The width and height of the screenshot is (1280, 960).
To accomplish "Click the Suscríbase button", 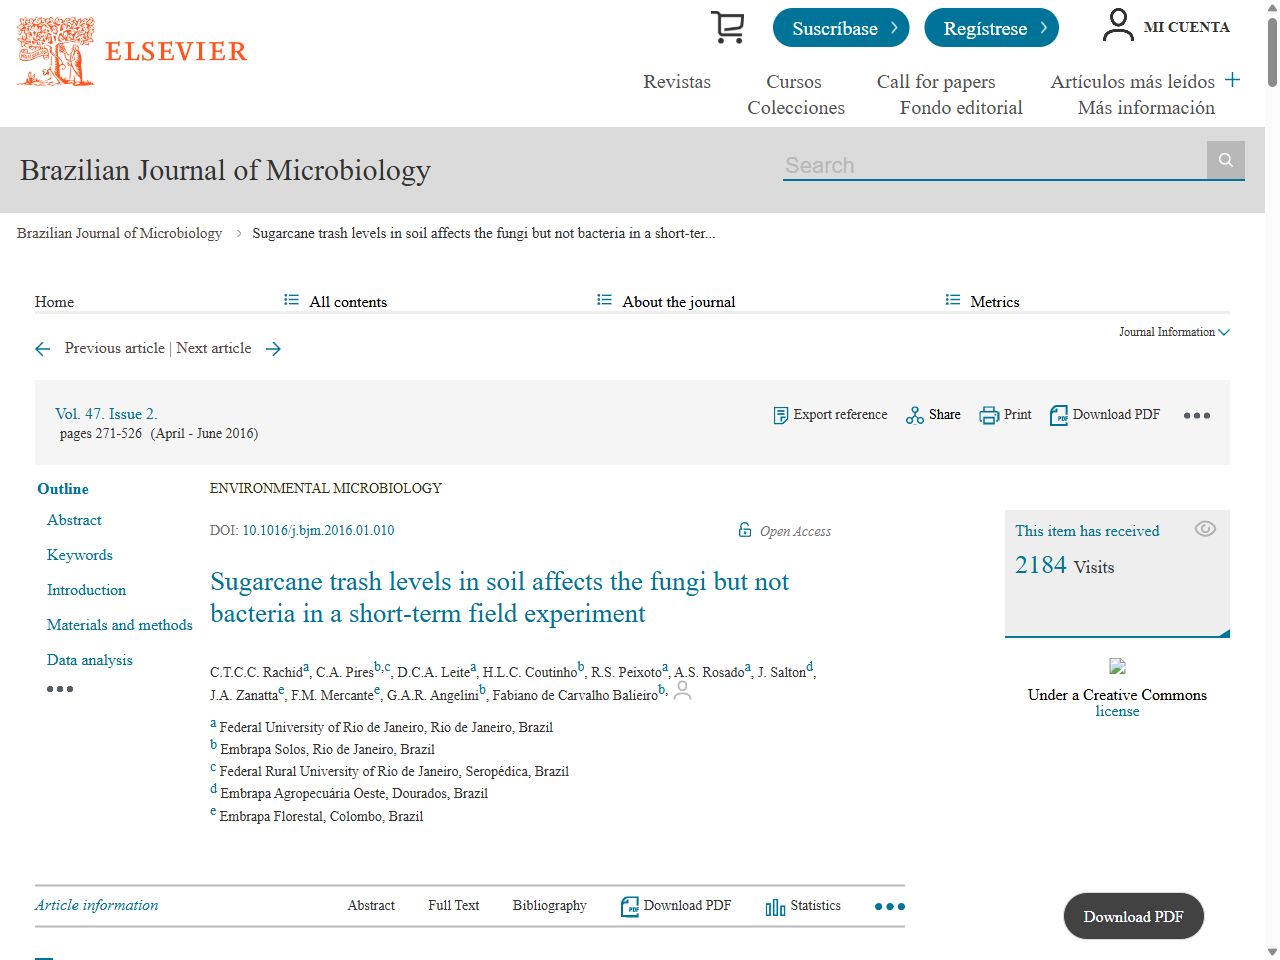I will click(841, 28).
